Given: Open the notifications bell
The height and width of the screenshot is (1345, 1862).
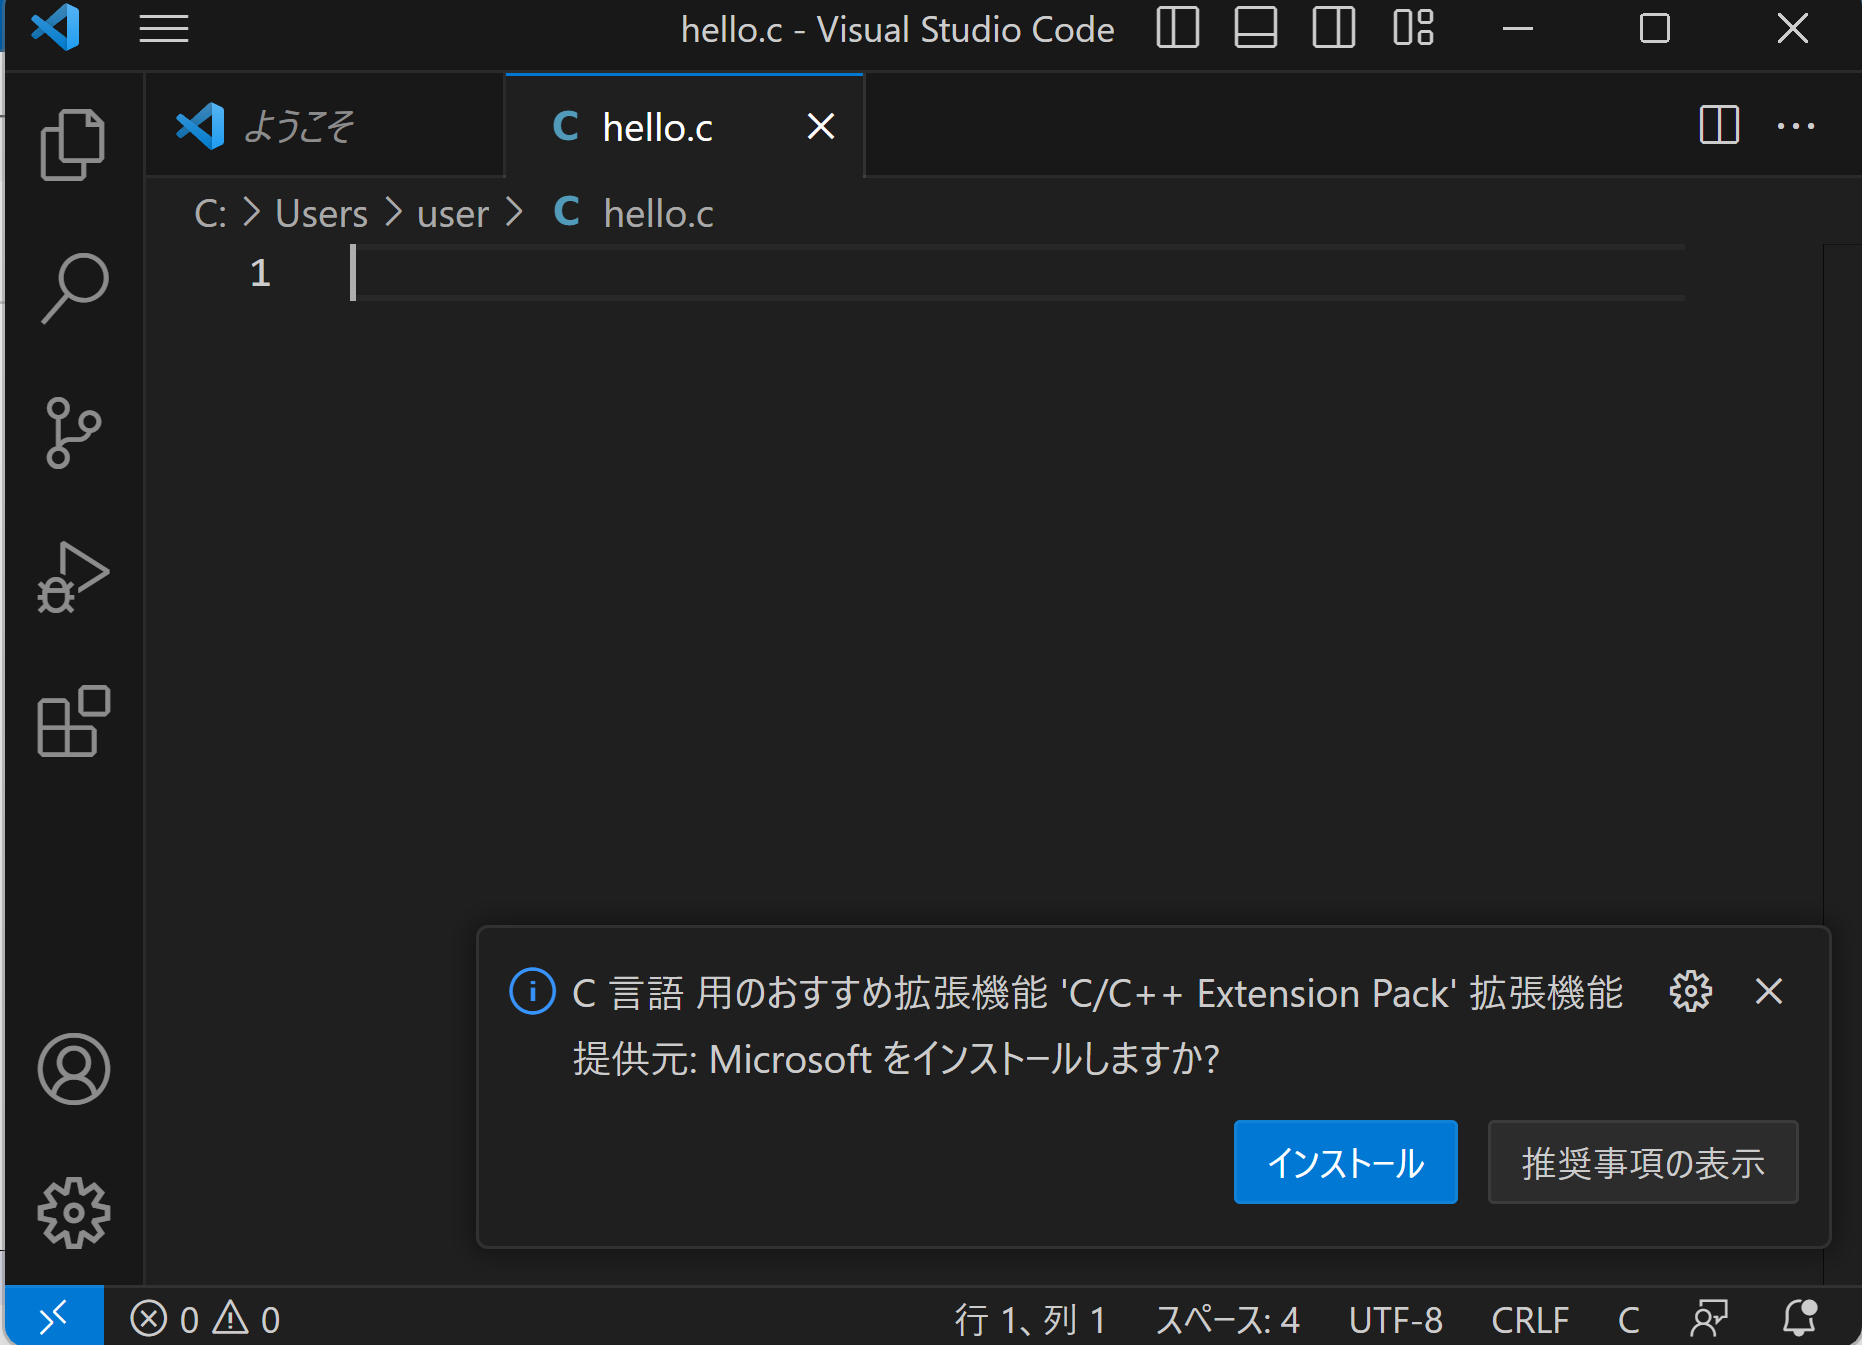Looking at the screenshot, I should click(x=1800, y=1318).
